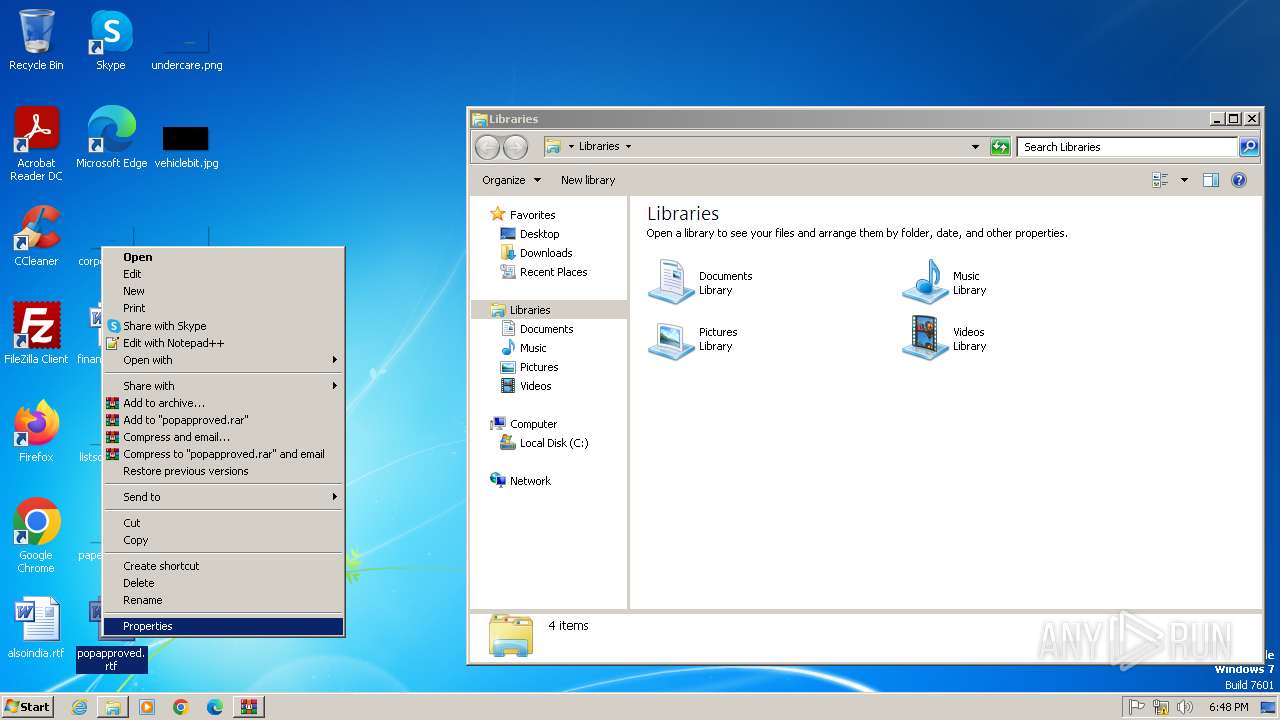Screen dimensions: 1280x720
Task: Open the address bar history dropdown
Action: tap(976, 147)
